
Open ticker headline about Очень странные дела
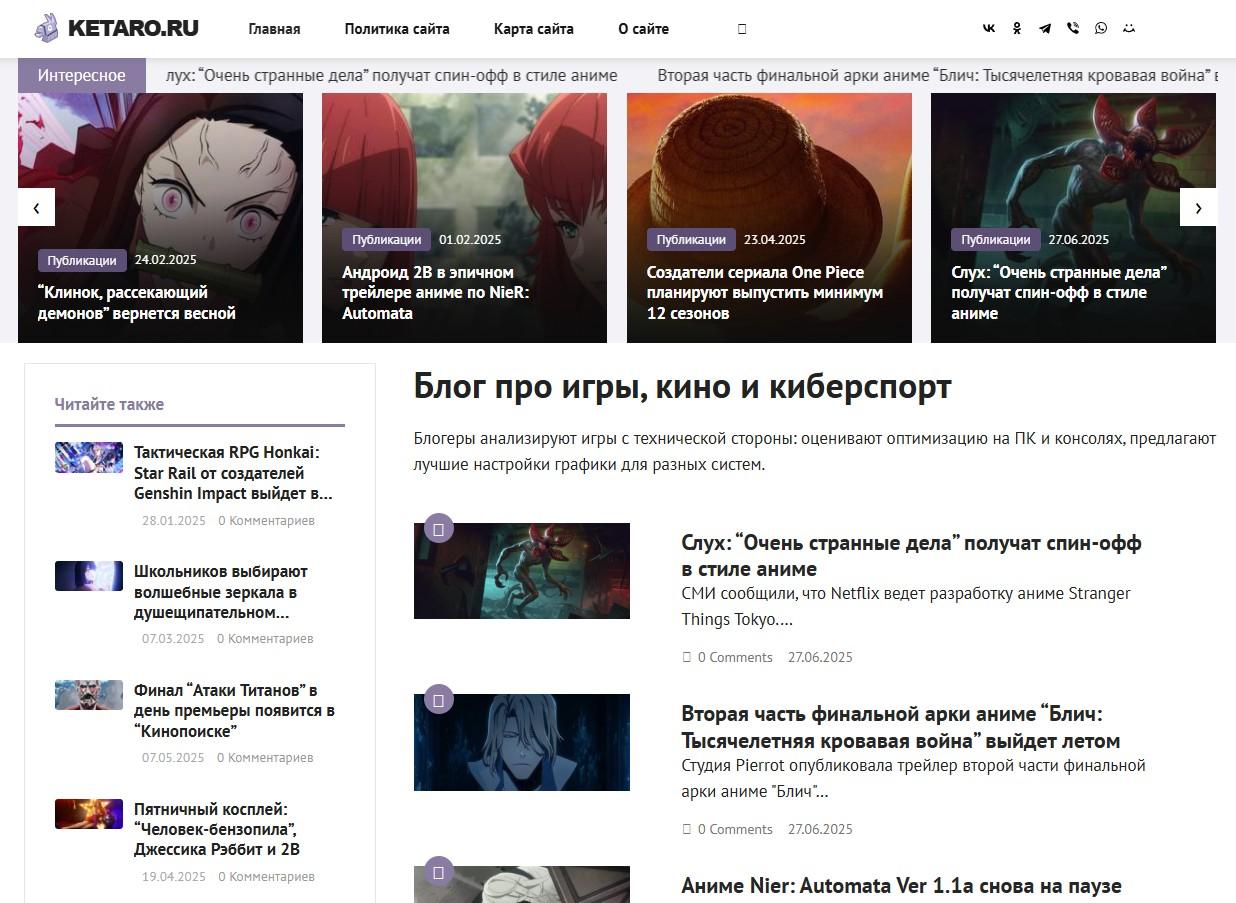[x=392, y=75]
